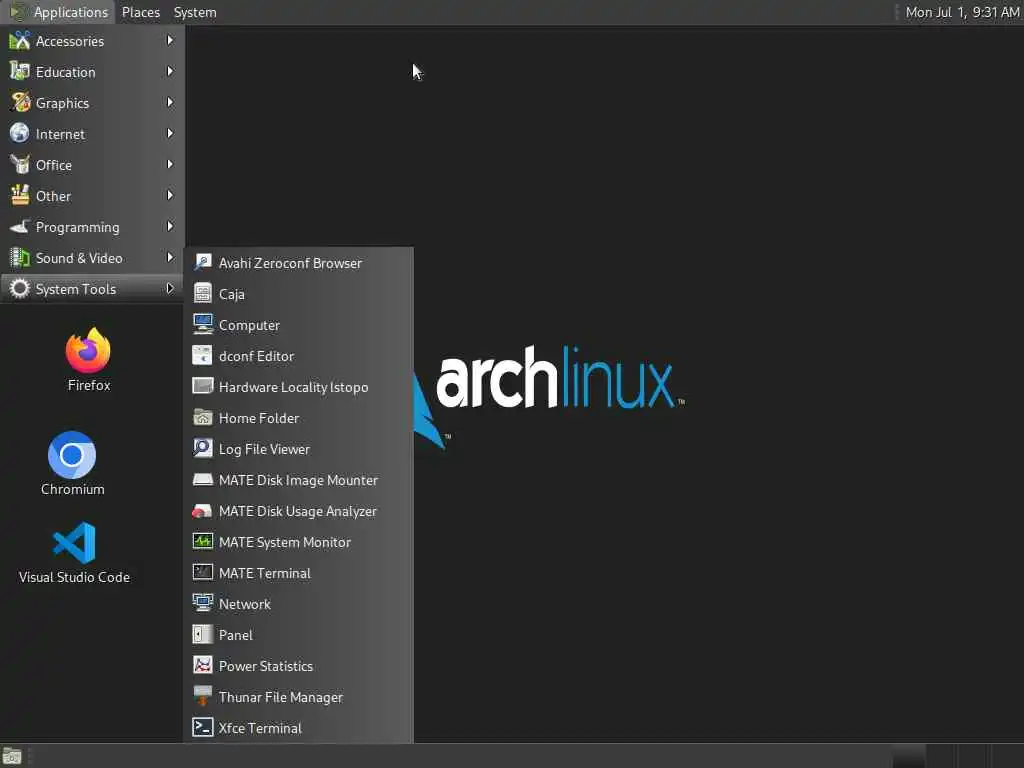Select the Education menu category

(x=92, y=72)
